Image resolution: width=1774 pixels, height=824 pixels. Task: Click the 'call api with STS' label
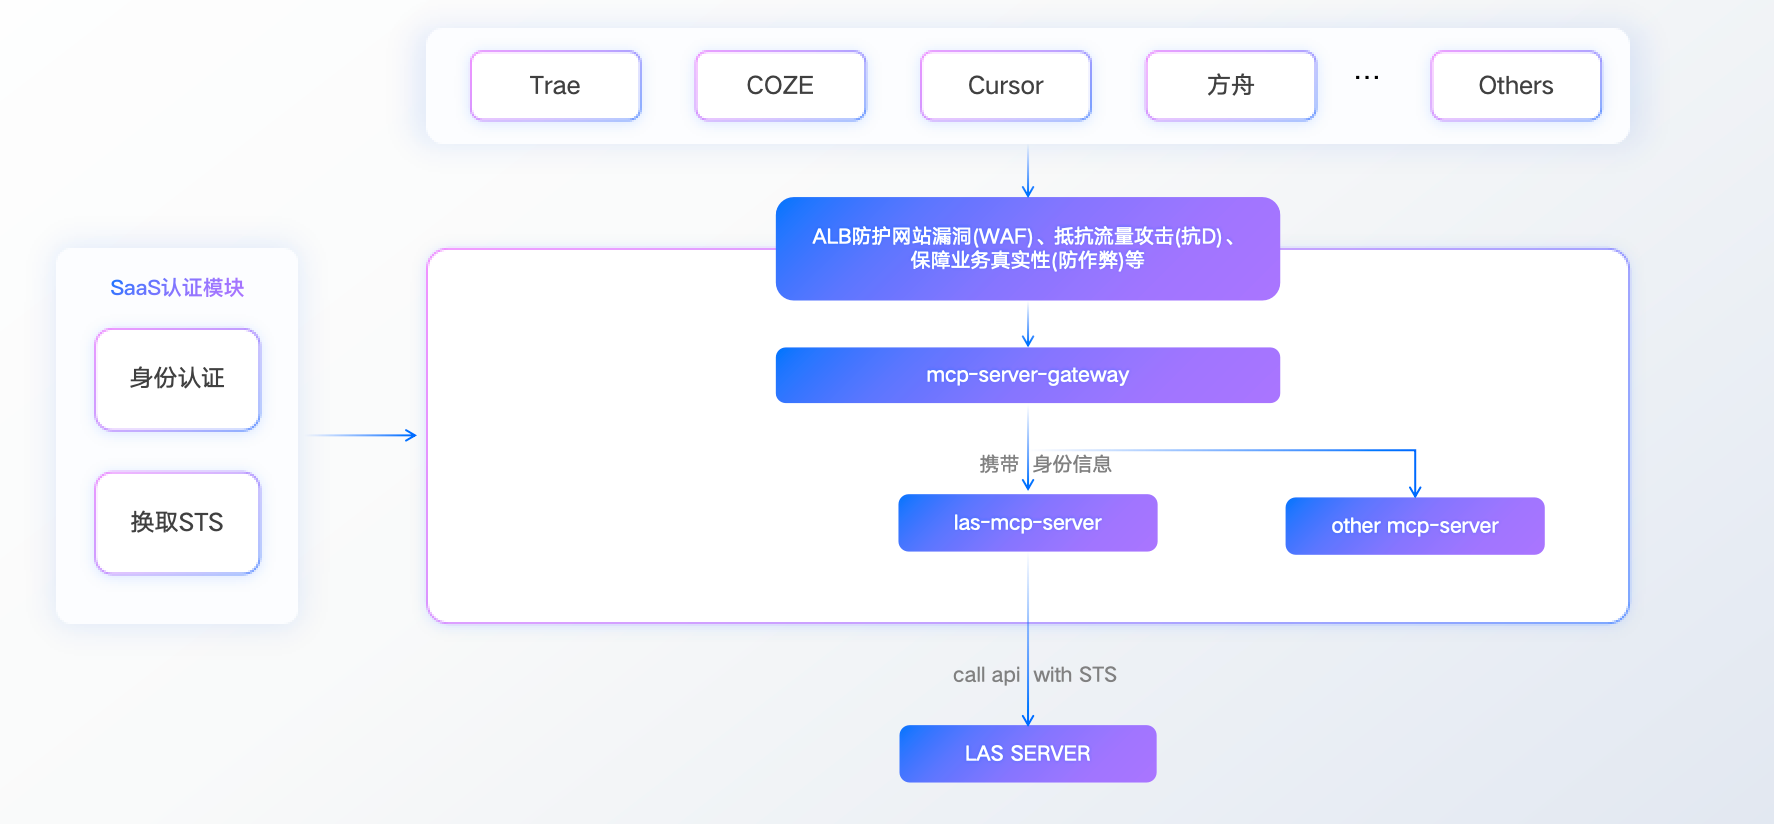(x=1035, y=675)
